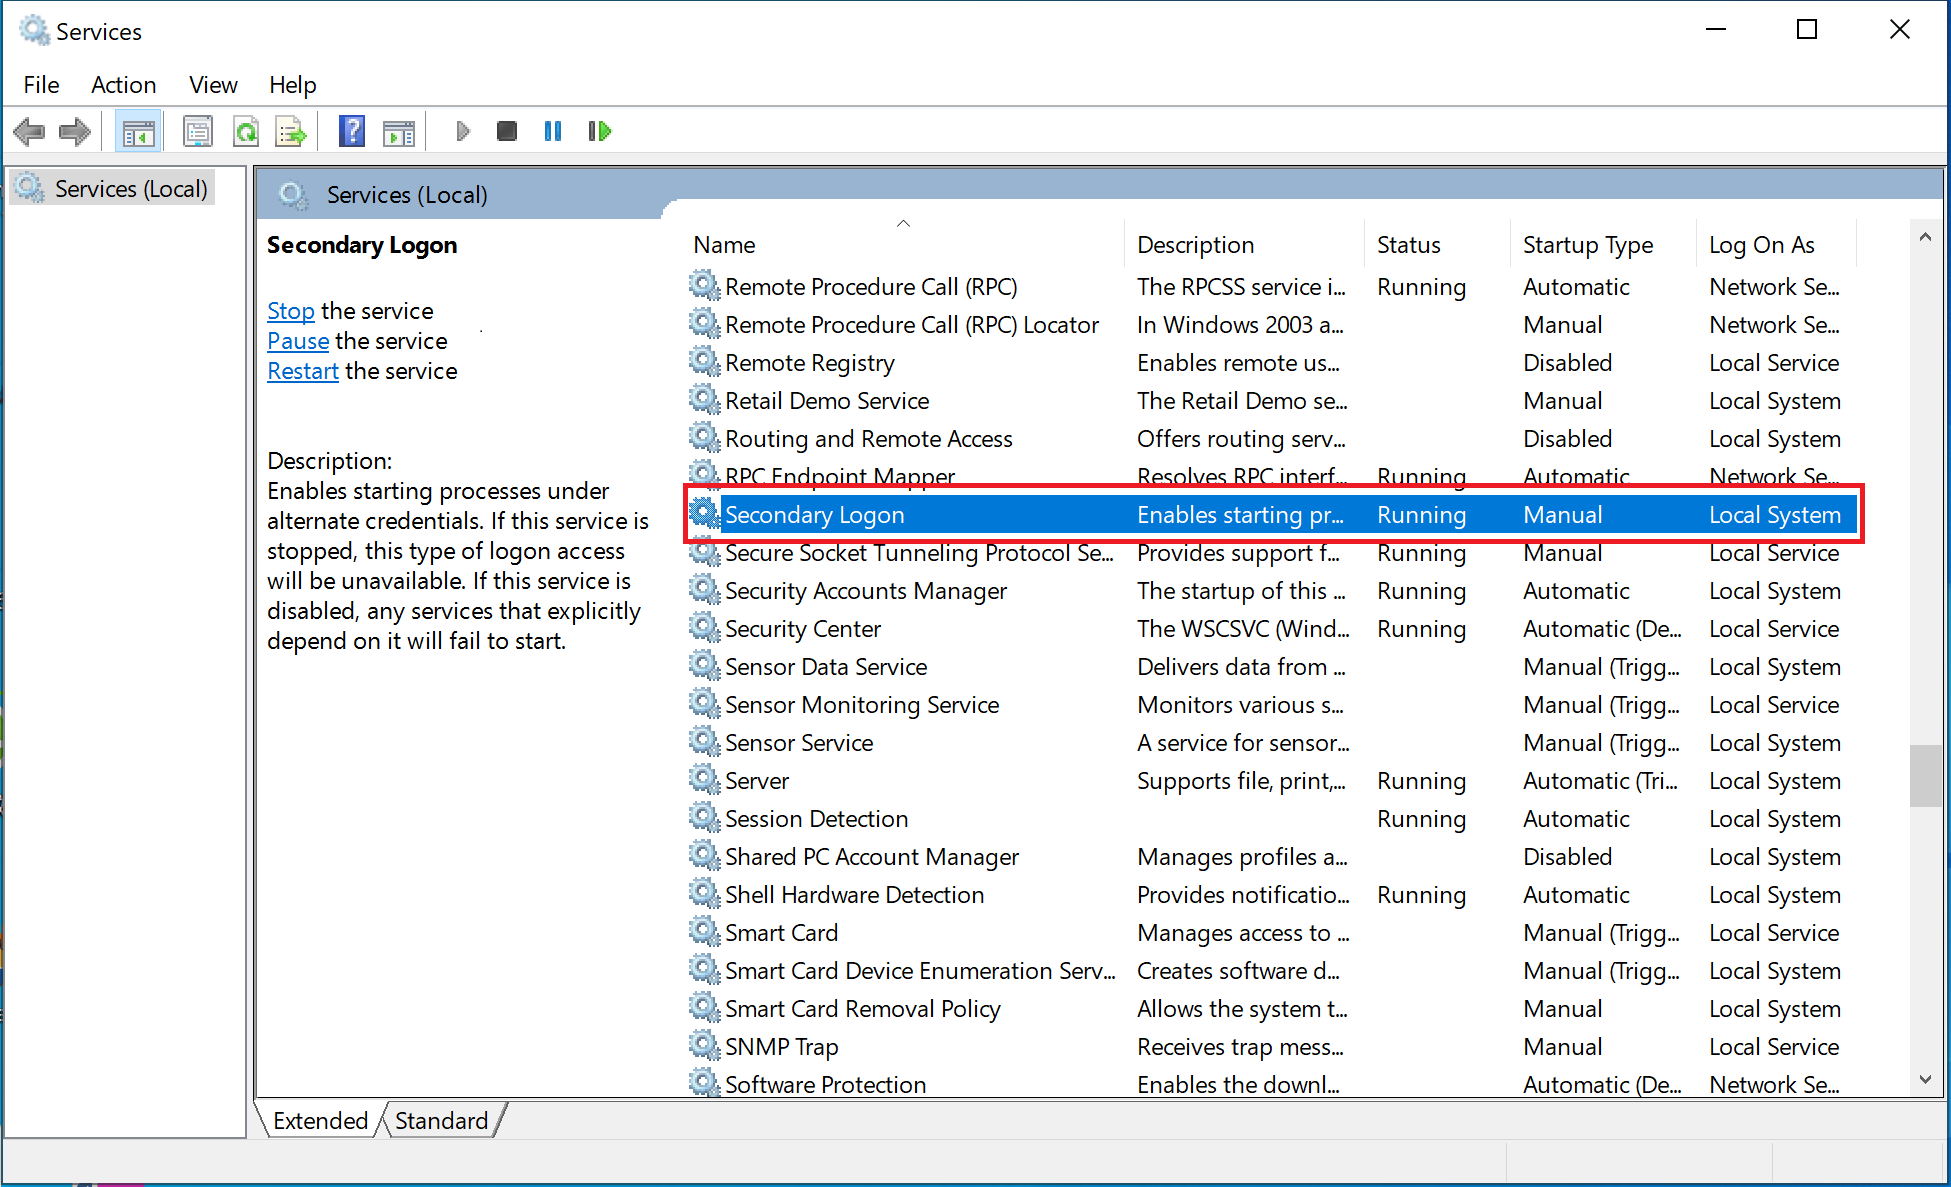This screenshot has width=1951, height=1187.
Task: Sort by the Startup Type column header
Action: (1587, 245)
